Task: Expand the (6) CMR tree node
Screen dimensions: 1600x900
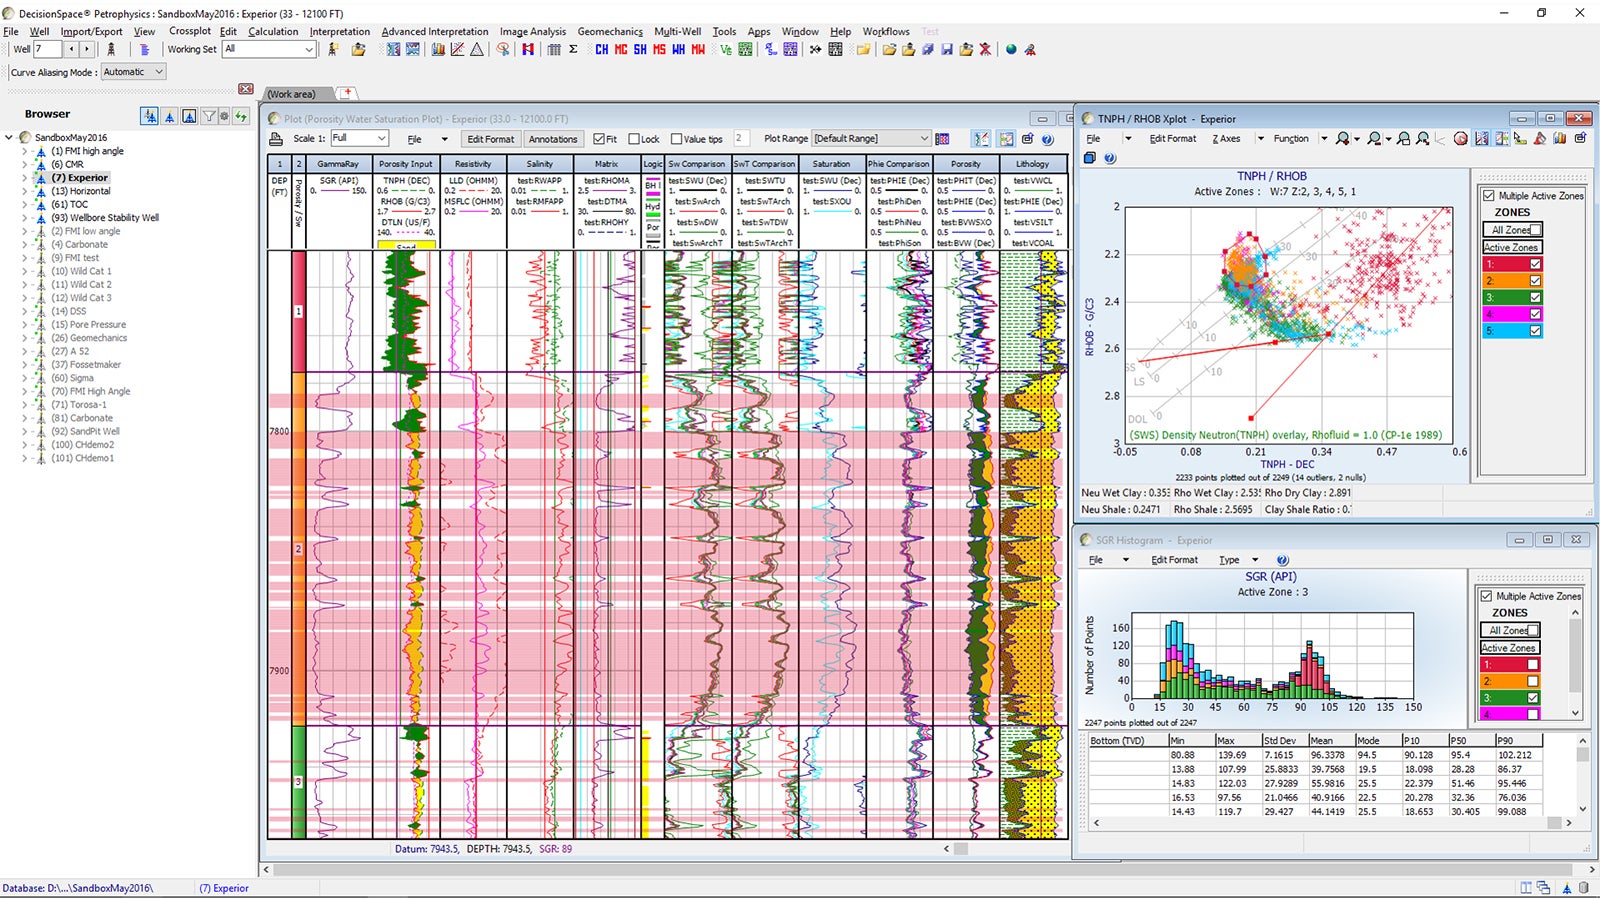Action: (25, 164)
